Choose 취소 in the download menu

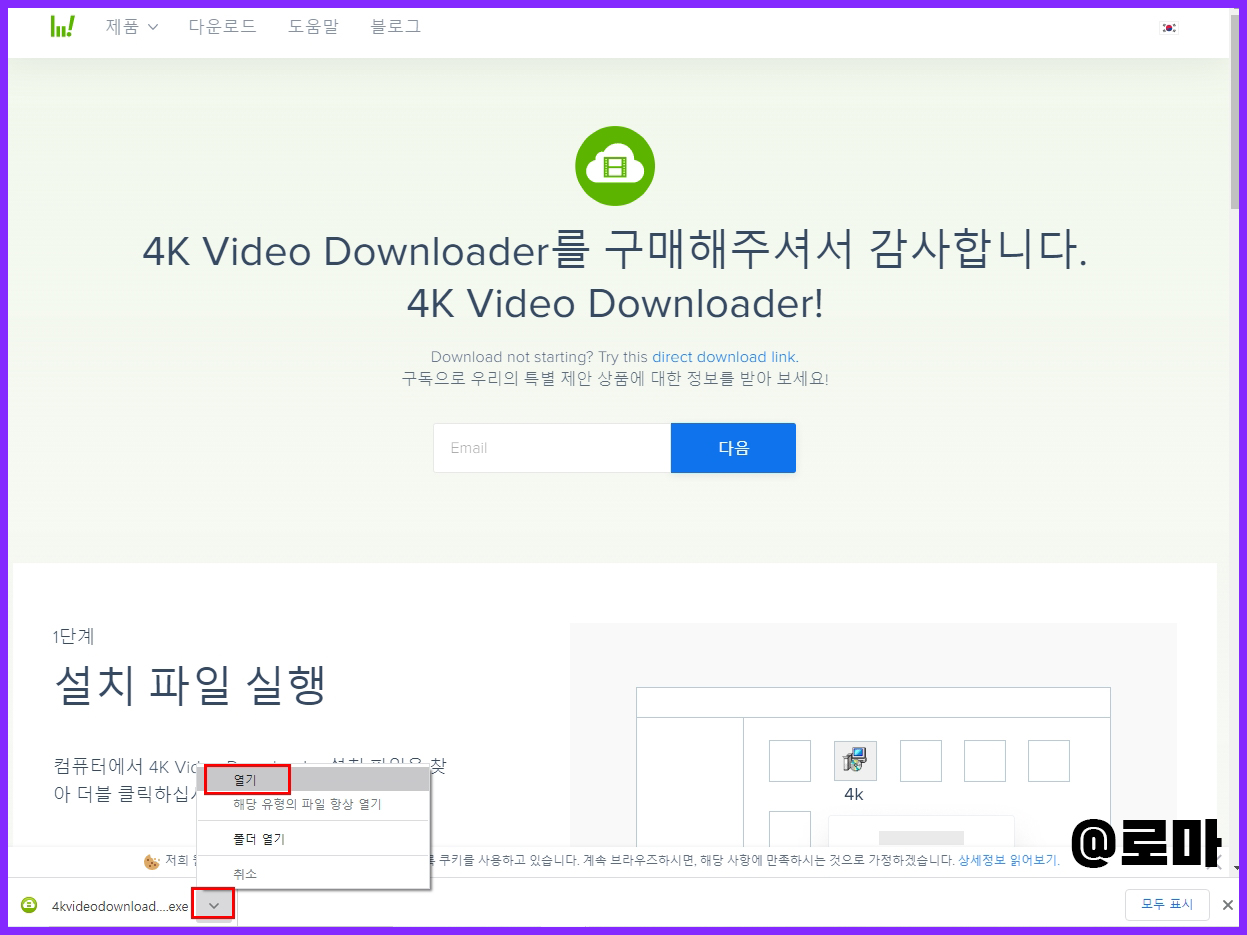(x=314, y=874)
